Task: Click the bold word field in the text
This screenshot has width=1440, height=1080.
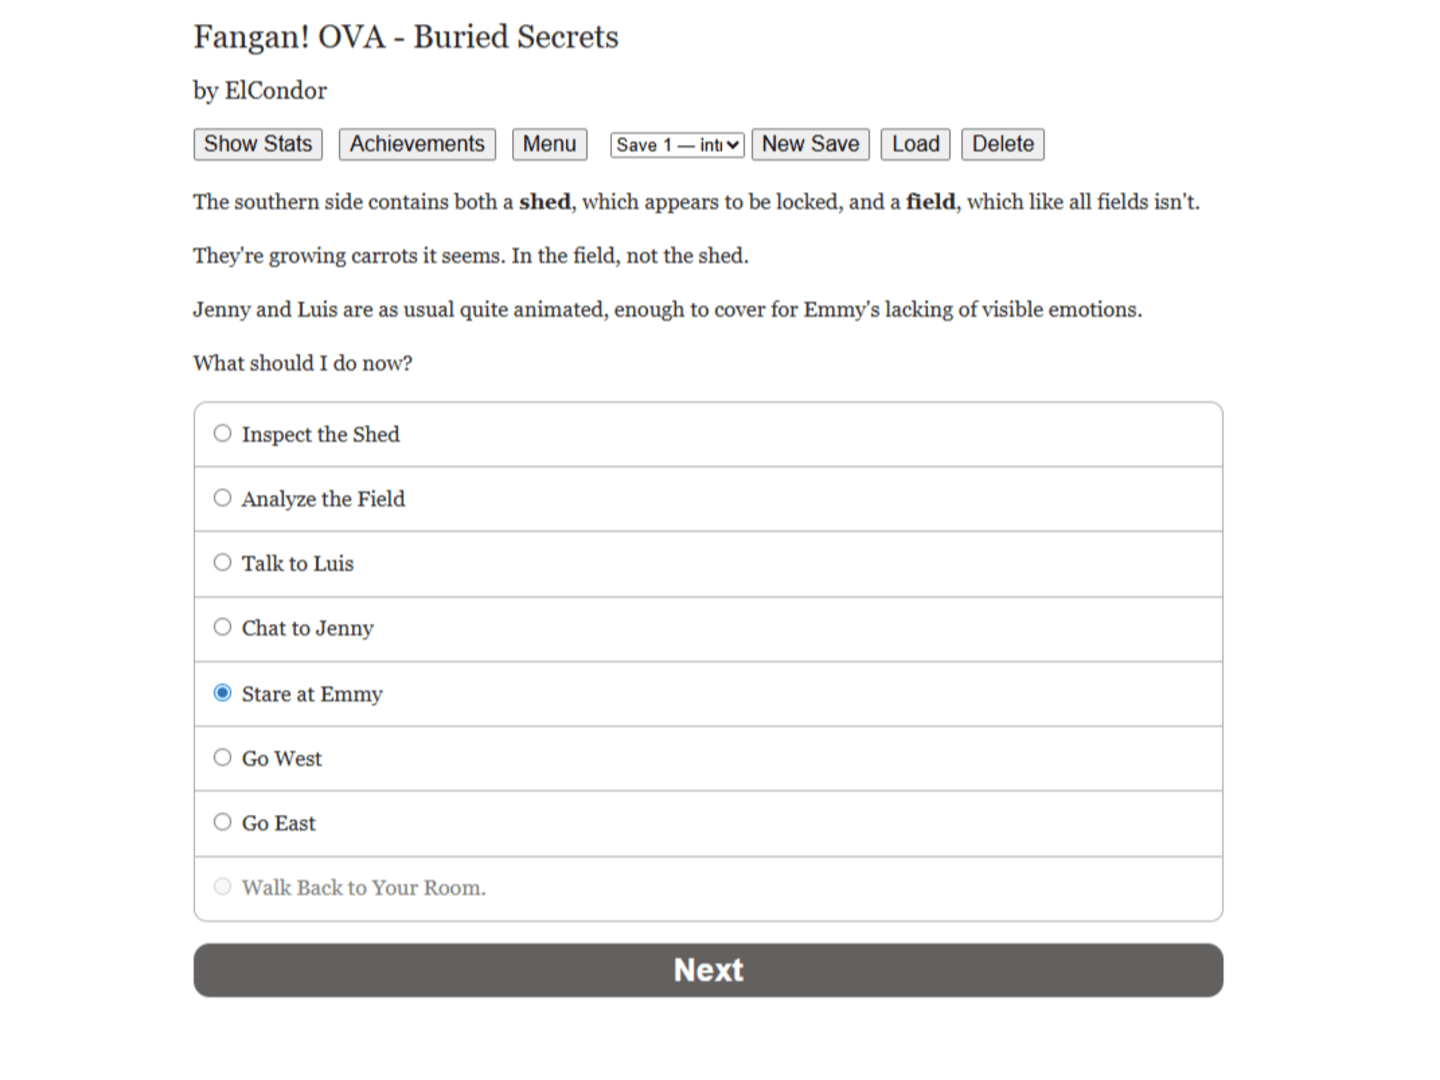Action: 931,202
